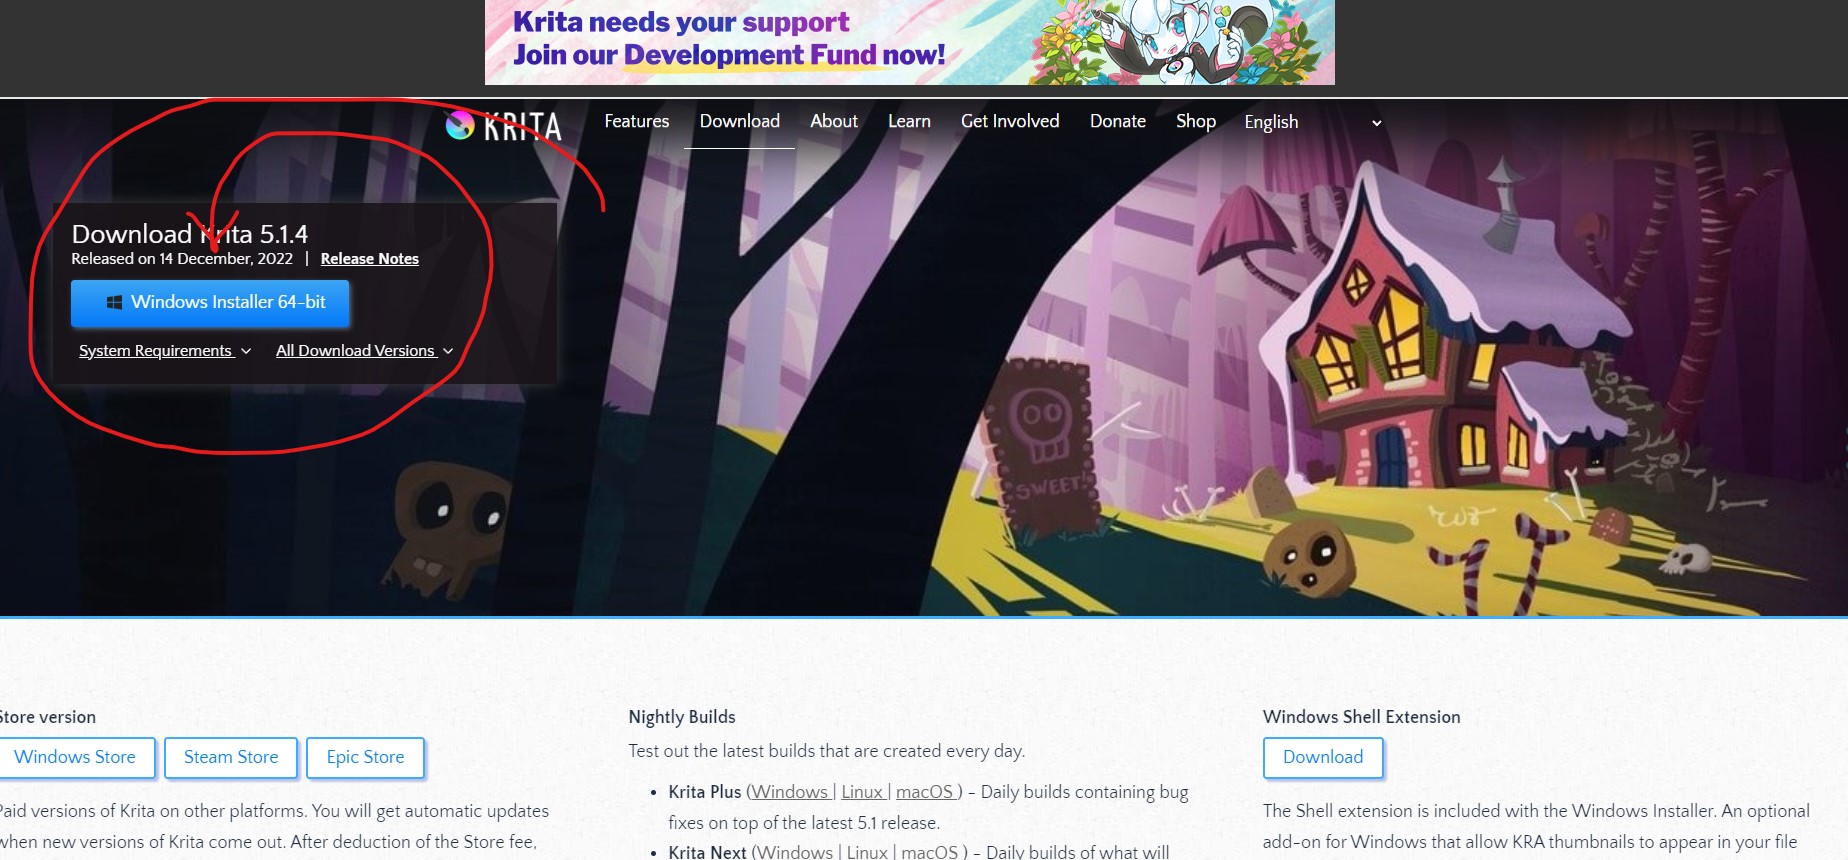The image size is (1848, 860).
Task: Click the KRITA wordmark in the header
Action: [x=523, y=126]
